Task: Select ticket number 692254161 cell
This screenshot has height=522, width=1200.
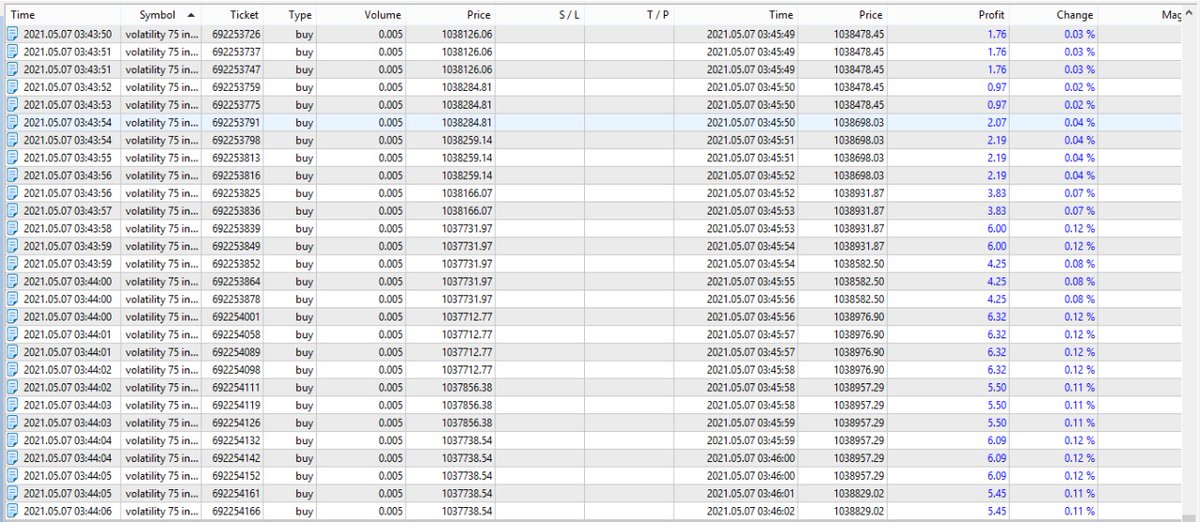Action: point(237,494)
